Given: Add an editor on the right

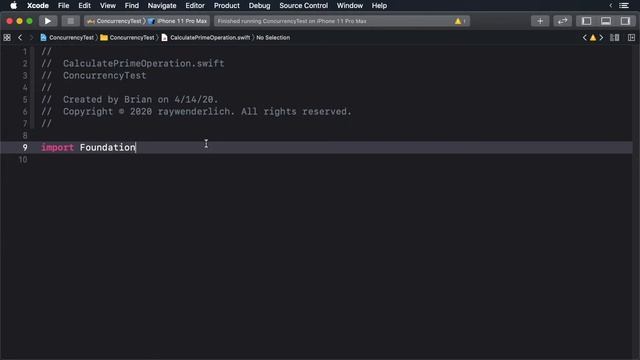Looking at the screenshot, I should pos(631,38).
